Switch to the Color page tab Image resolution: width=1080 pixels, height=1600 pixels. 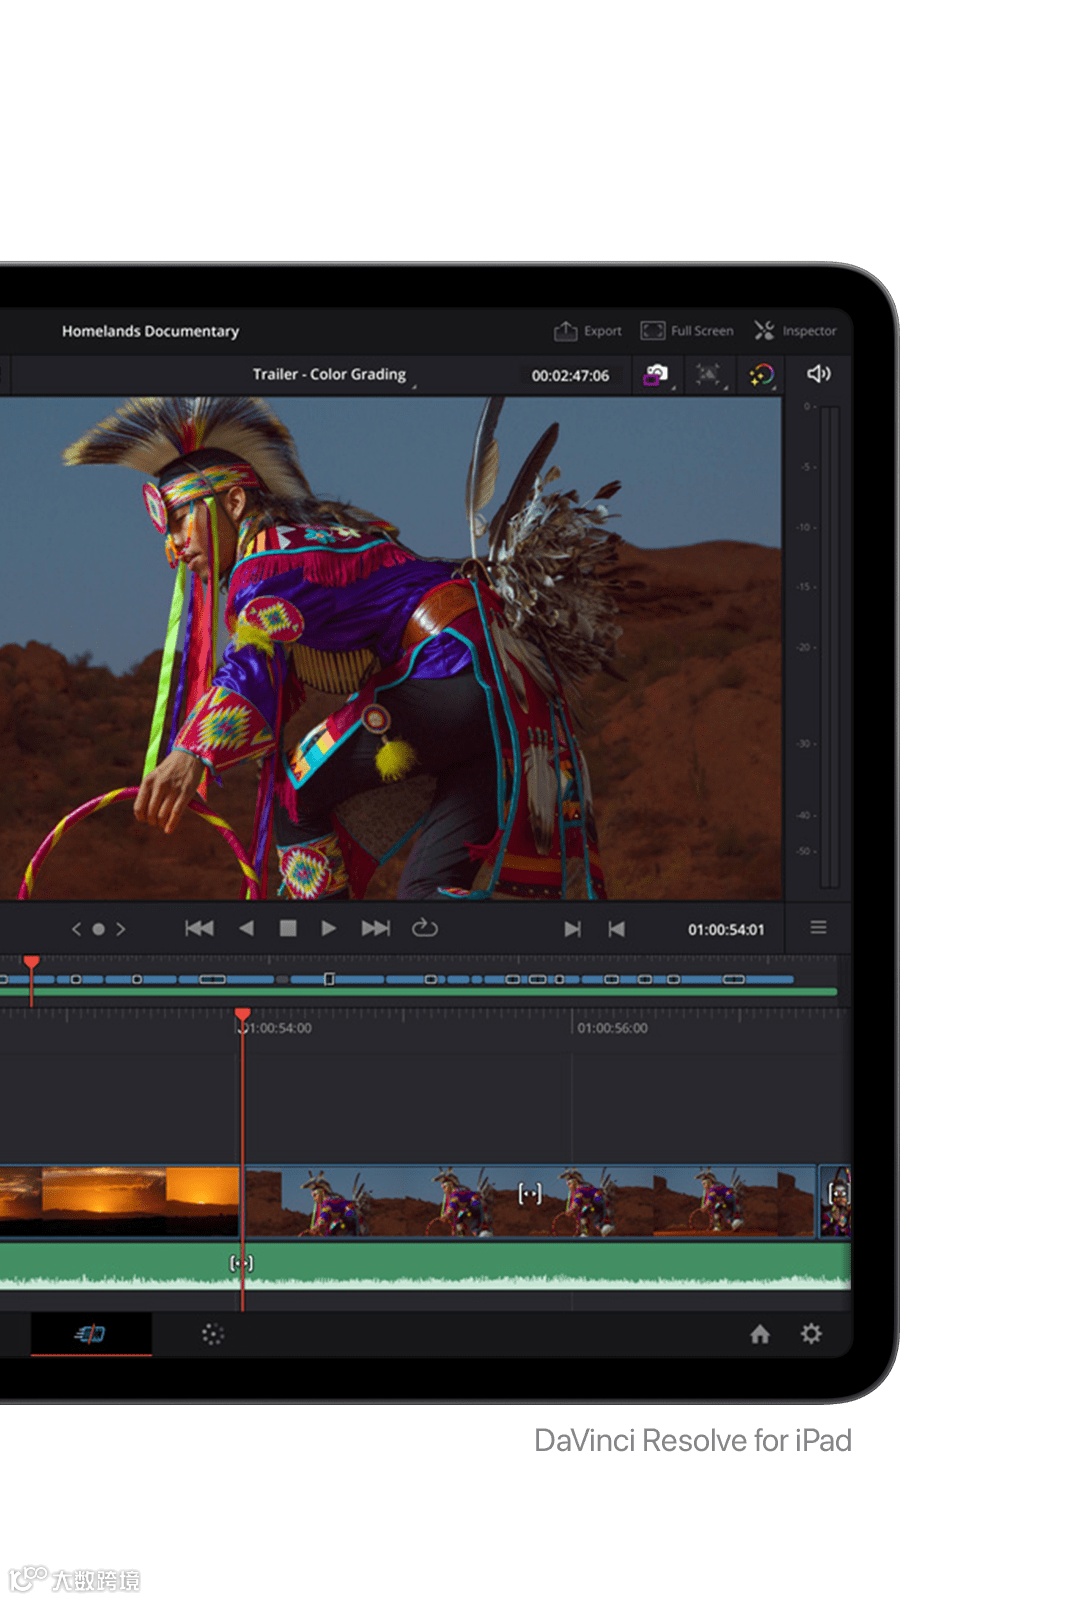[212, 1334]
